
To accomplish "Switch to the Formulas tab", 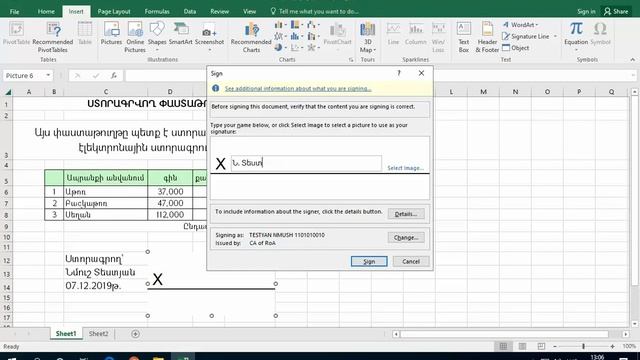I will click(157, 11).
